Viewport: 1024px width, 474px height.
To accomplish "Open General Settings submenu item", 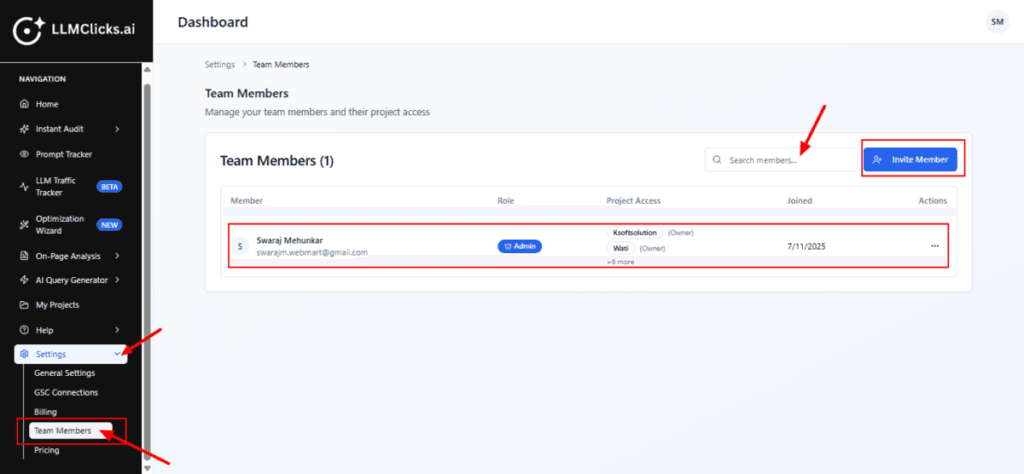I will (x=65, y=373).
